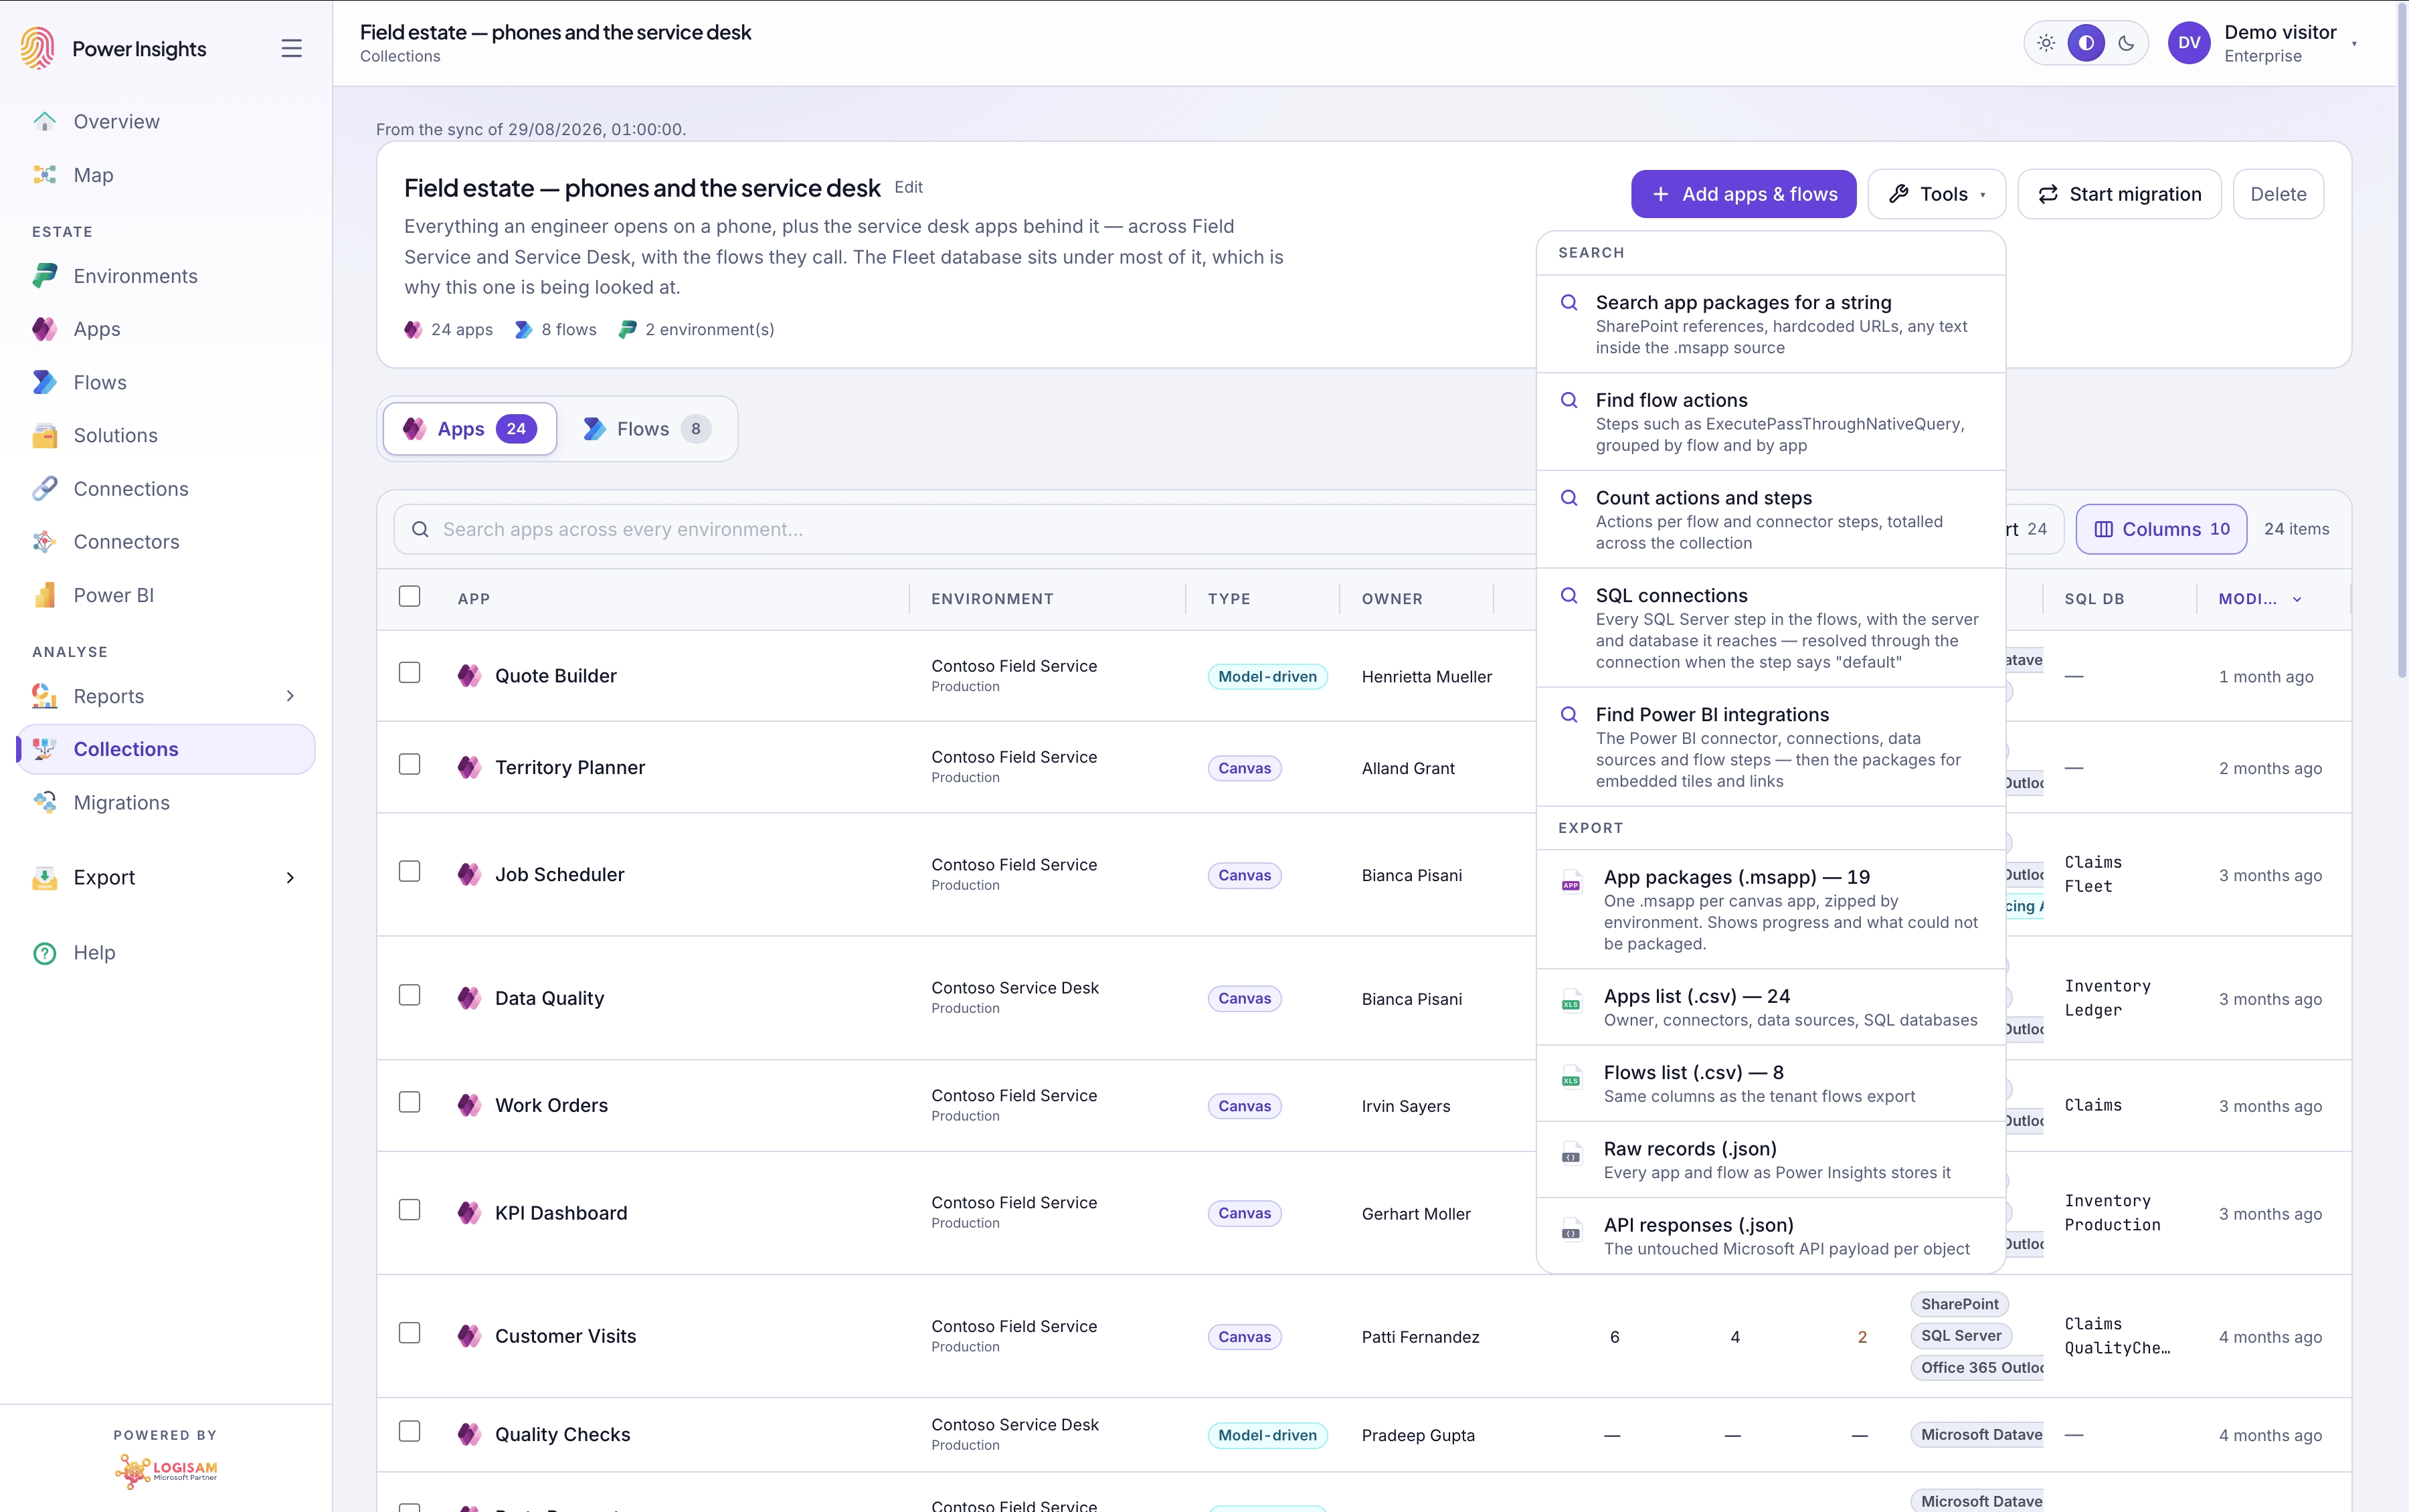Click the Edit link beside collection title

click(x=908, y=187)
